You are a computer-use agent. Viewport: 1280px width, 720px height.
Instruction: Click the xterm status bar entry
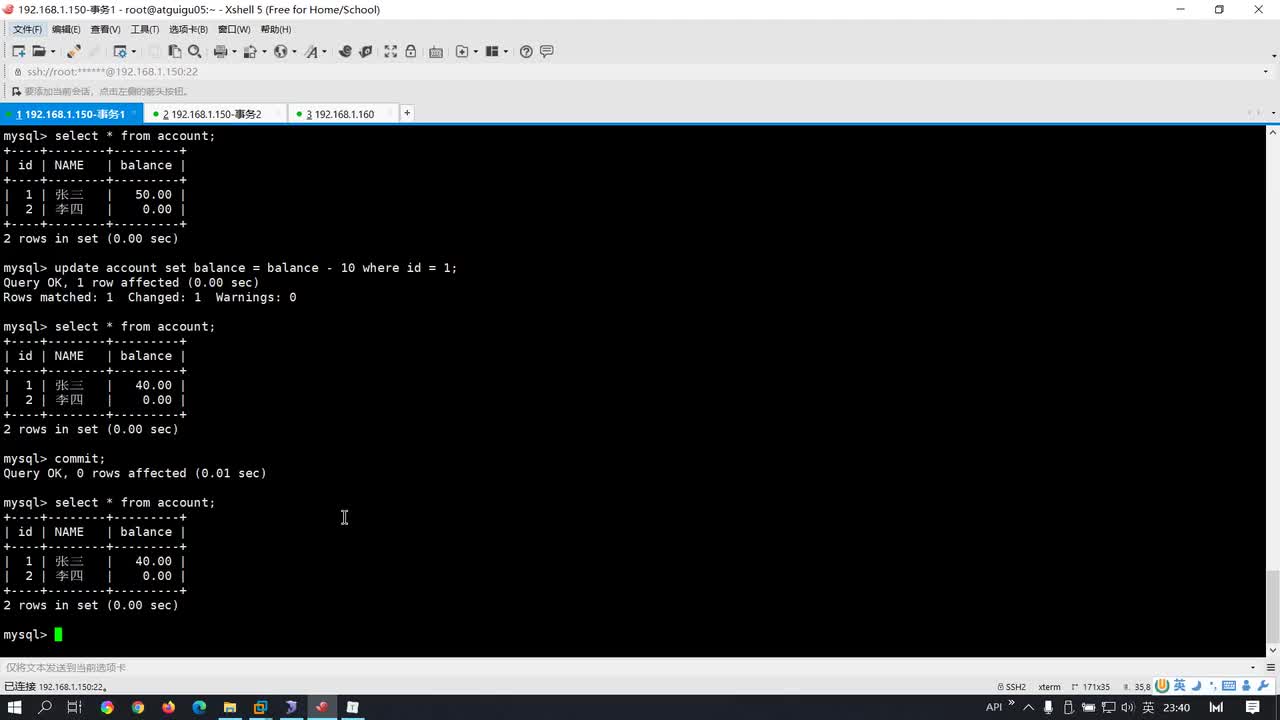(x=1049, y=687)
